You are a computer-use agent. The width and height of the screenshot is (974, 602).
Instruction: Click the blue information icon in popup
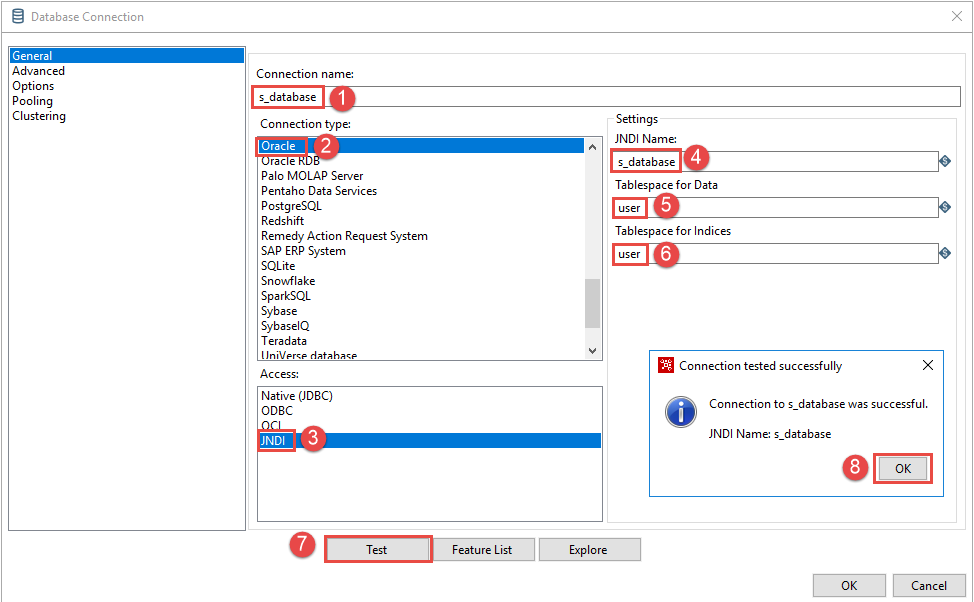[681, 411]
